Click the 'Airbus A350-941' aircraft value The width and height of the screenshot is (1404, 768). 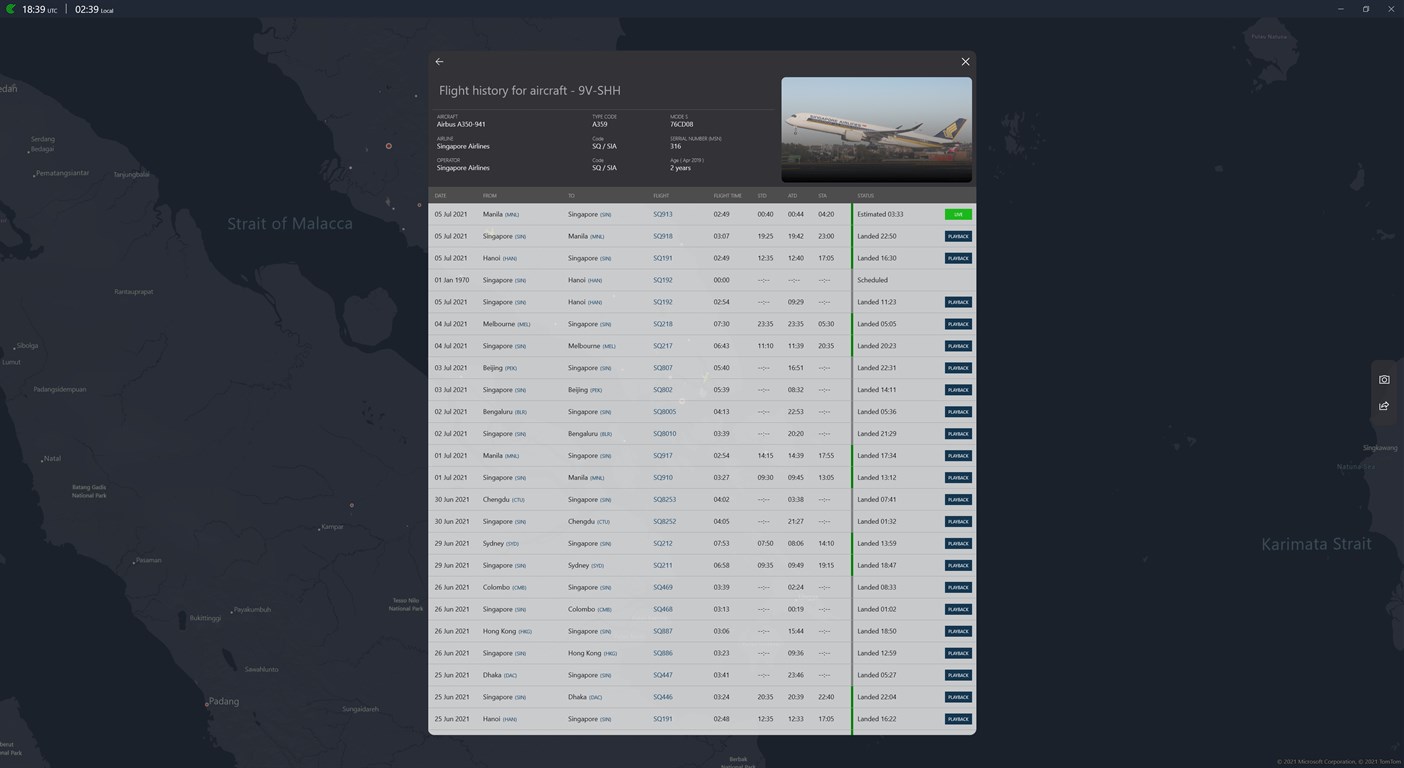(461, 125)
